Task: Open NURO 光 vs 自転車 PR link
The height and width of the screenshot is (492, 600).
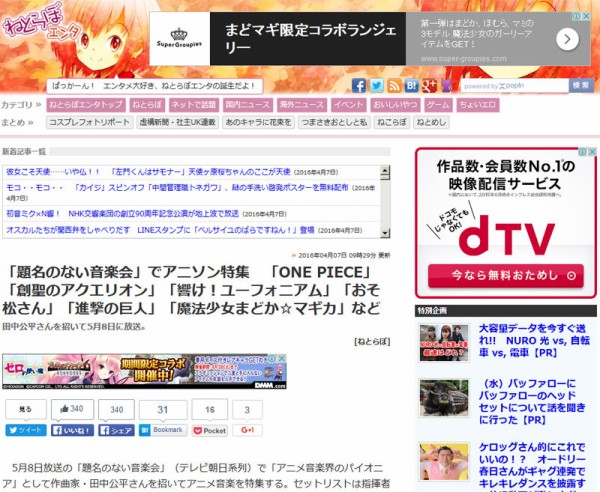Action: [534, 340]
